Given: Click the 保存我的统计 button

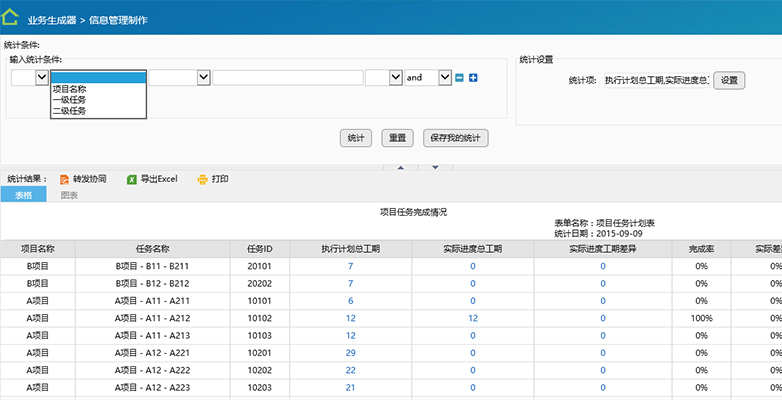Looking at the screenshot, I should (x=455, y=137).
